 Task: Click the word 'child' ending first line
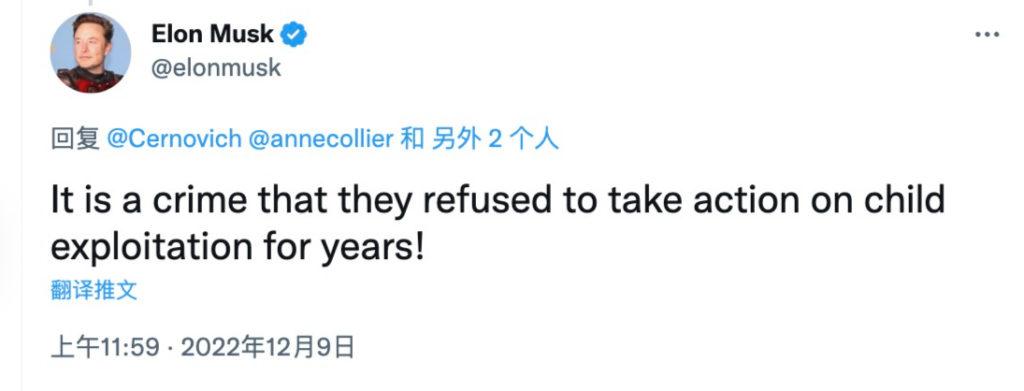[x=902, y=201]
